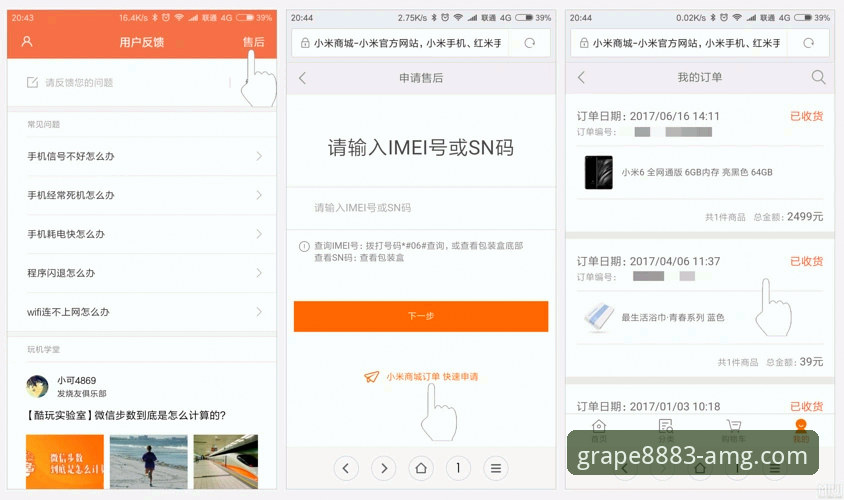This screenshot has width=844, height=500.
Task: Open the order dated 2017/04/06 11:37
Action: pyautogui.click(x=648, y=261)
